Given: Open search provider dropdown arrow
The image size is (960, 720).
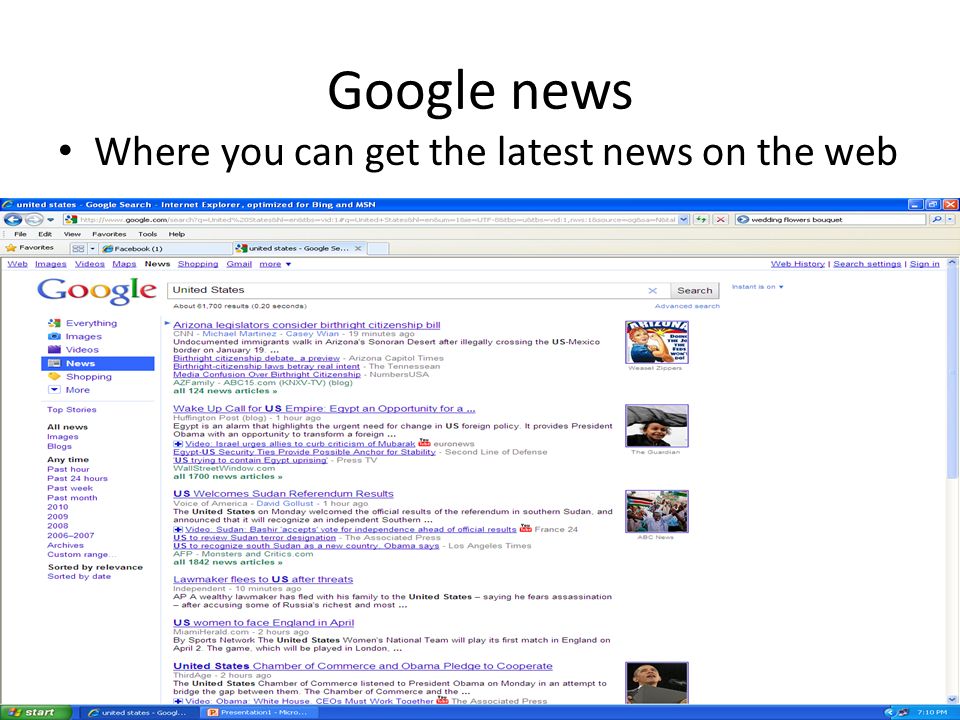Looking at the screenshot, I should [950, 219].
